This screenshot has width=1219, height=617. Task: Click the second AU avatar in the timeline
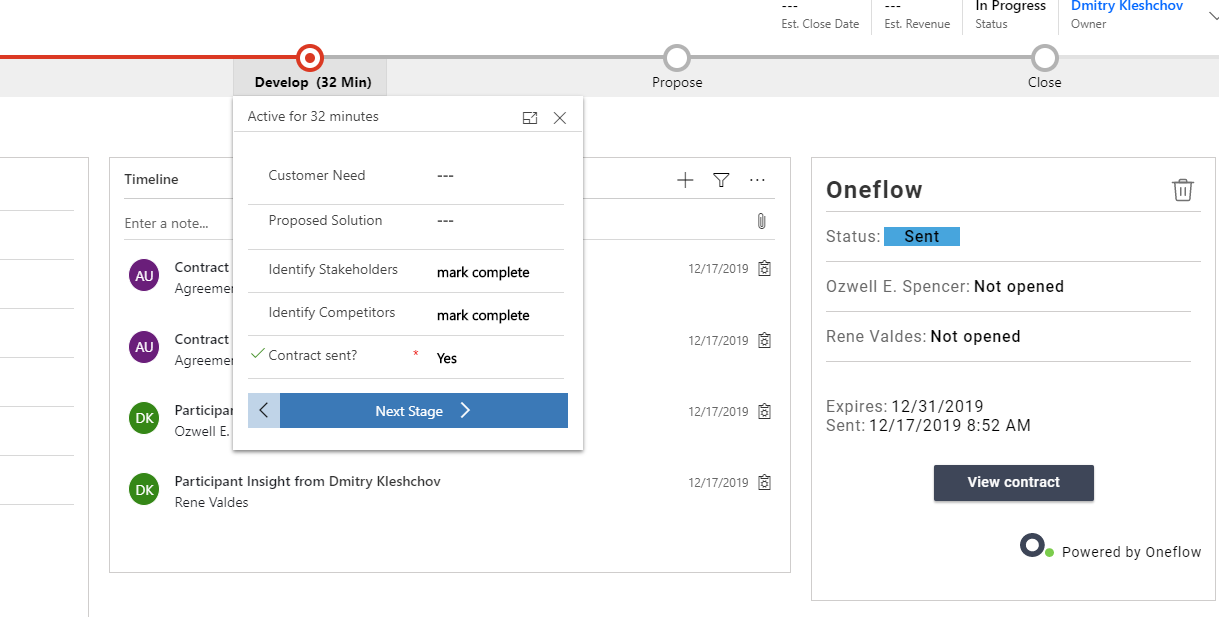145,347
